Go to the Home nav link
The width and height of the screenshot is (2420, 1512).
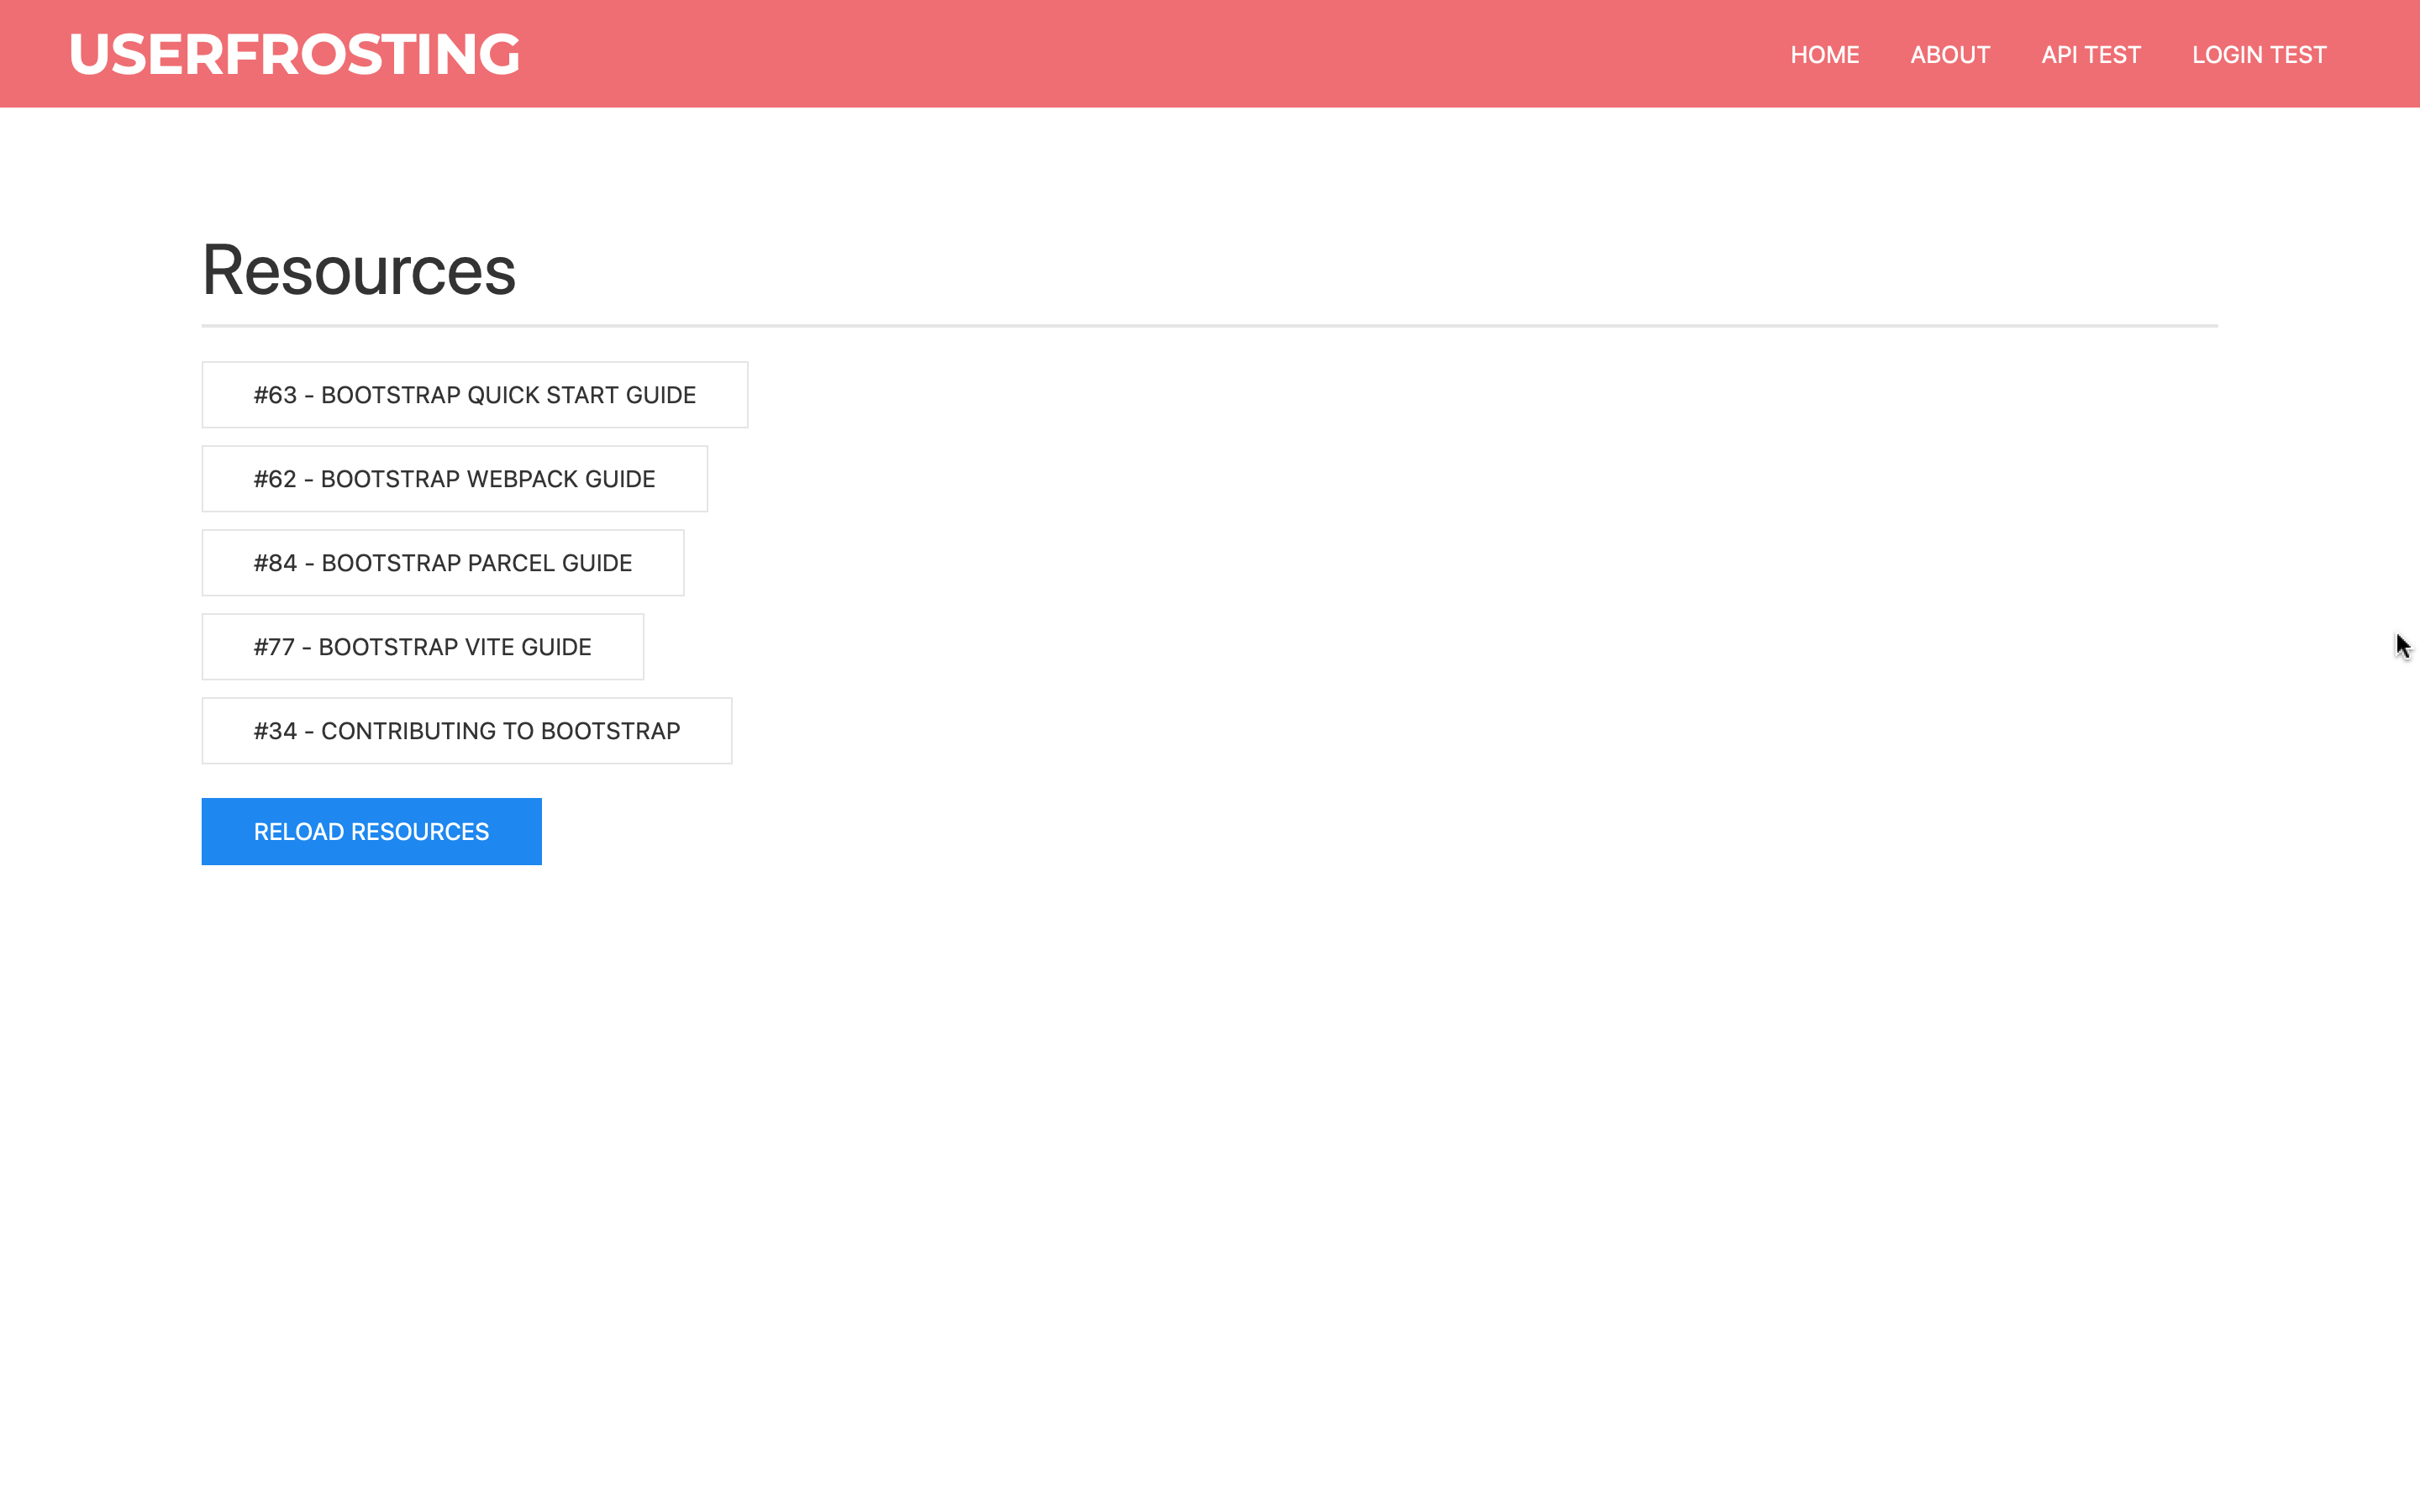[1824, 55]
